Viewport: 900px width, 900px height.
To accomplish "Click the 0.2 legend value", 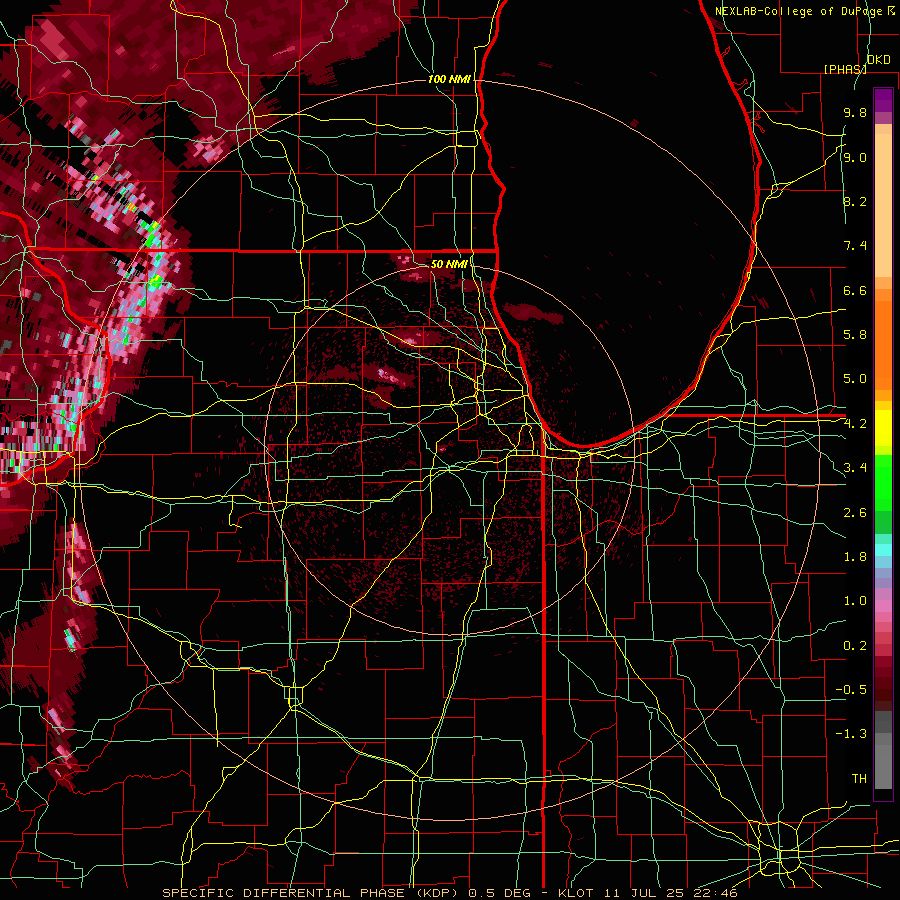I will tap(855, 646).
